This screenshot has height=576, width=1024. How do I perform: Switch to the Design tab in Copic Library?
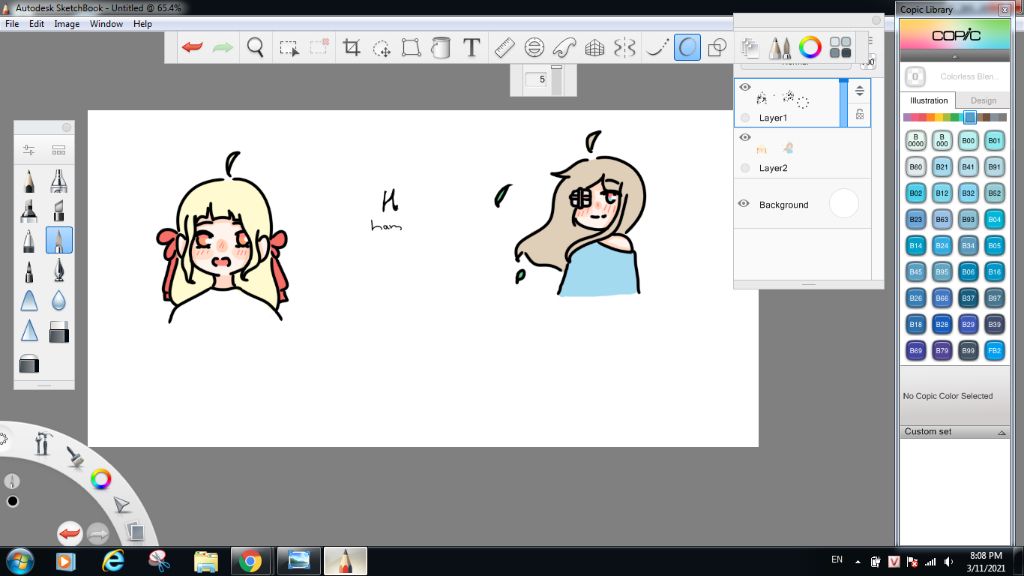tap(983, 101)
